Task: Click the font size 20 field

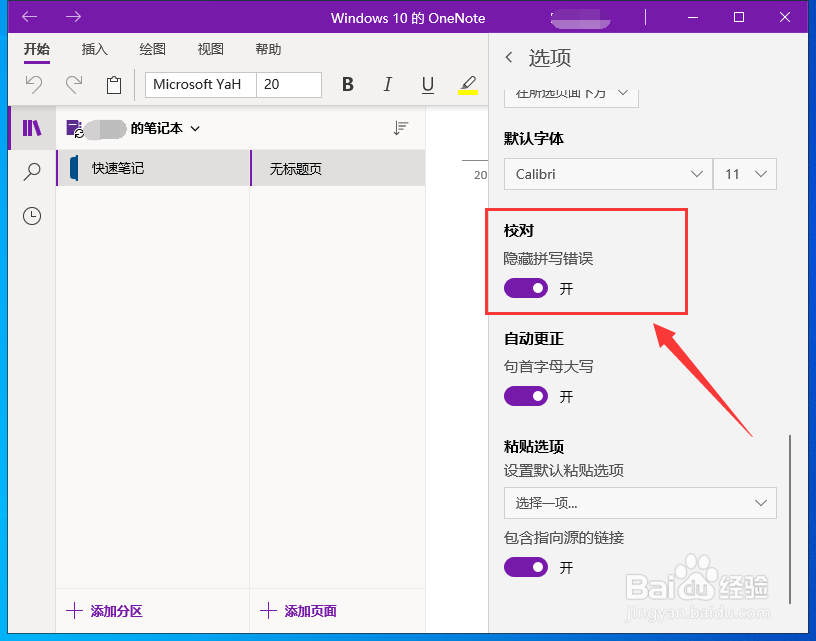Action: pos(289,84)
